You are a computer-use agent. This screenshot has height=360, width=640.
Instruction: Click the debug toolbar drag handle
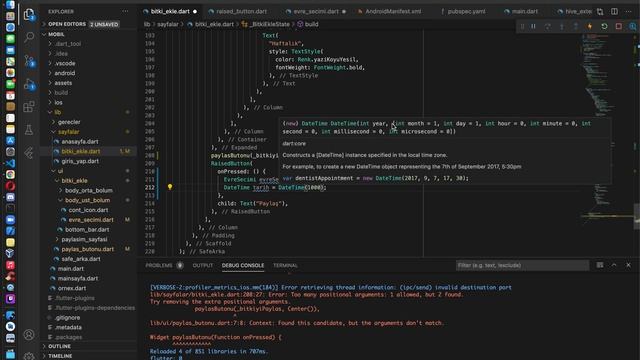[x=522, y=26]
